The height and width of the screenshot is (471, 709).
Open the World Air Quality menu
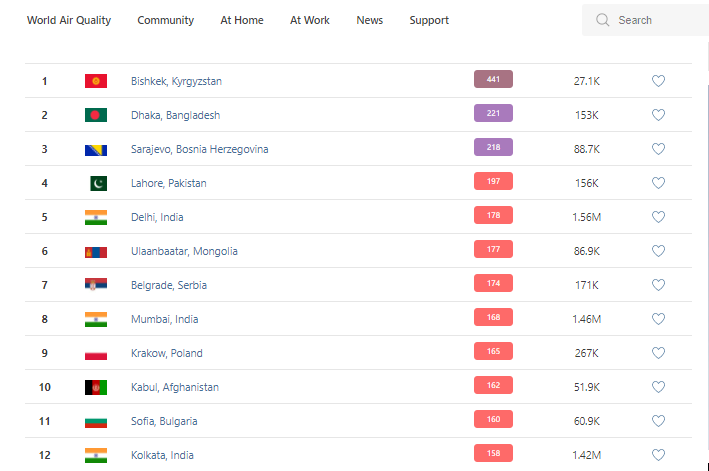[69, 20]
